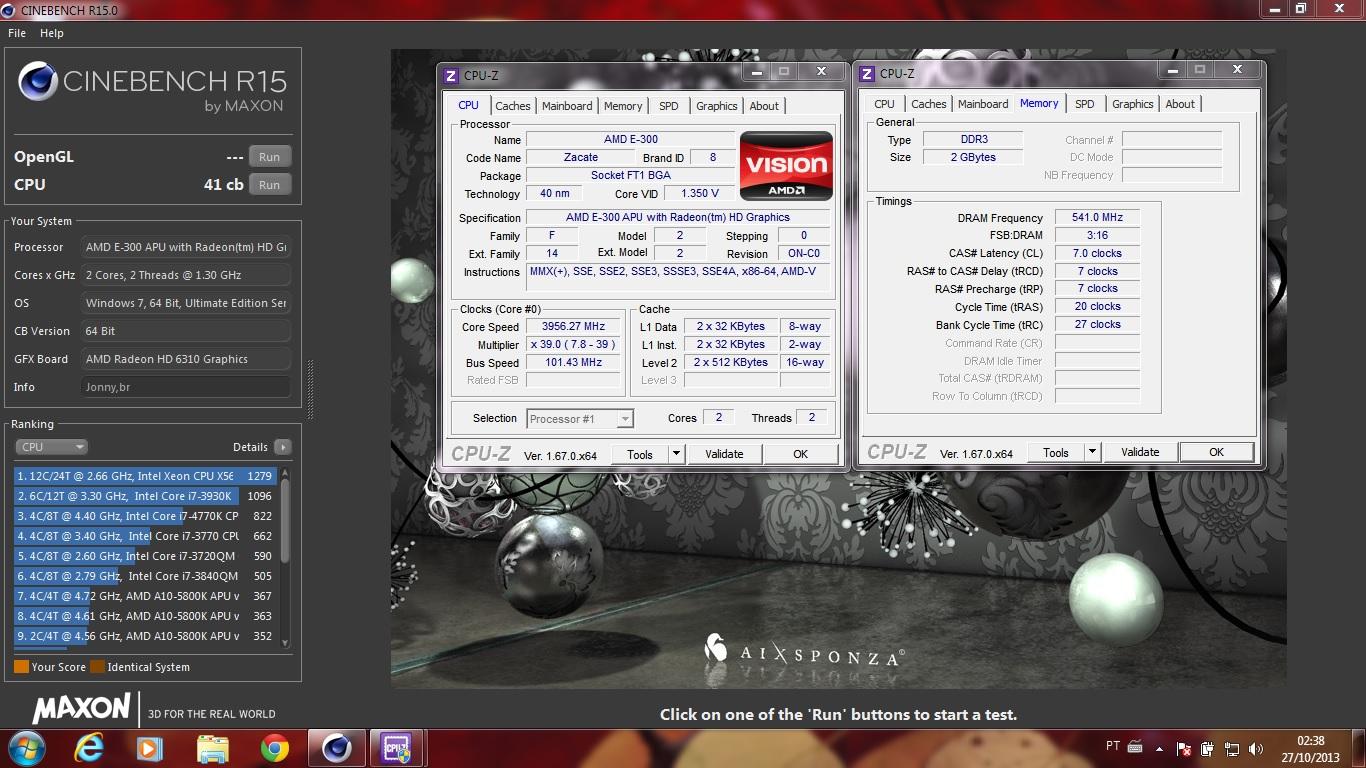This screenshot has height=768, width=1366.
Task: Click the Show desktop strip beside clock
Action: [1358, 748]
